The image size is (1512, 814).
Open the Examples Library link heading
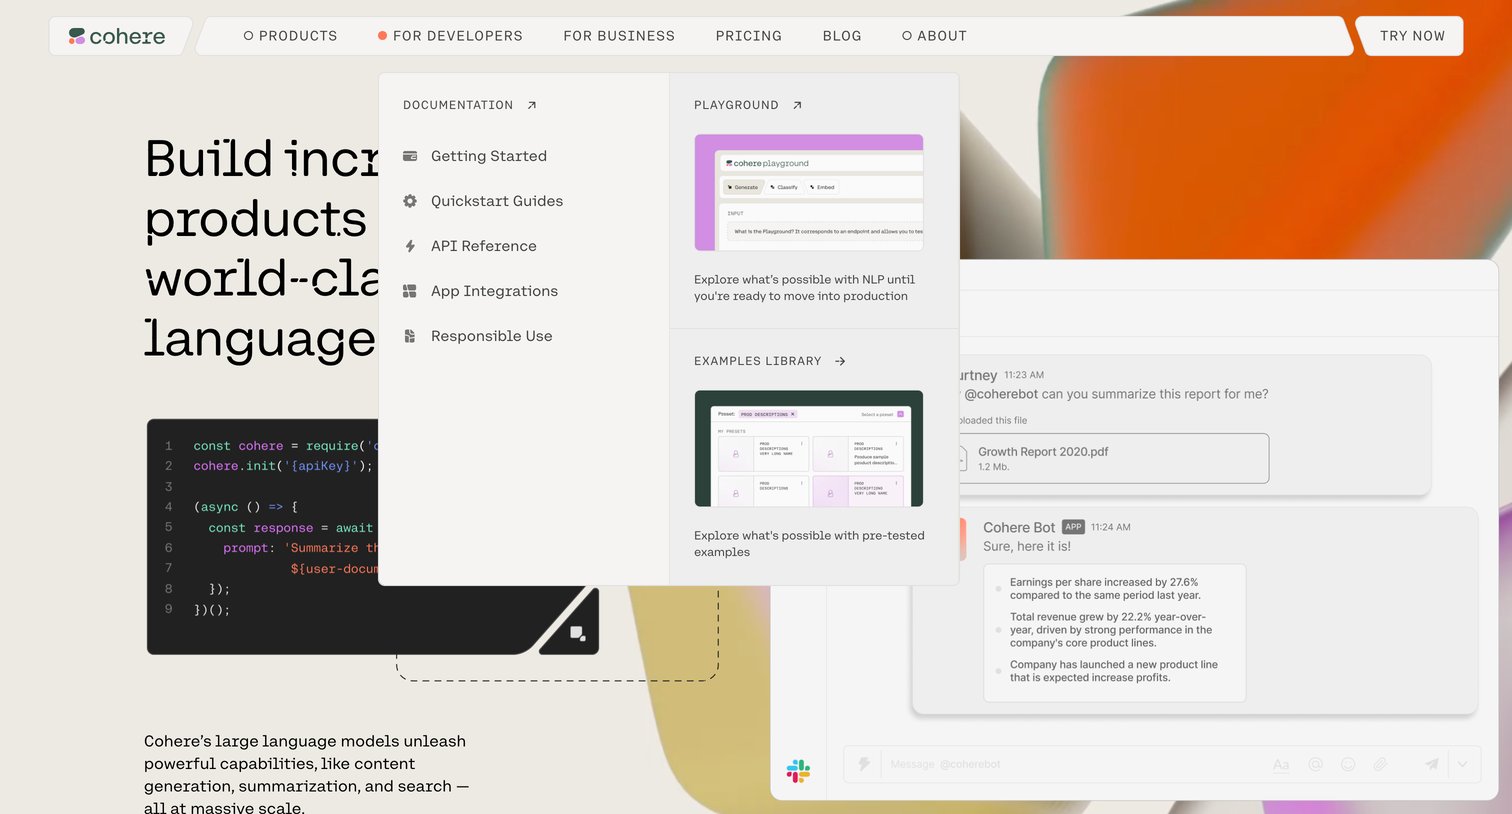tap(770, 361)
